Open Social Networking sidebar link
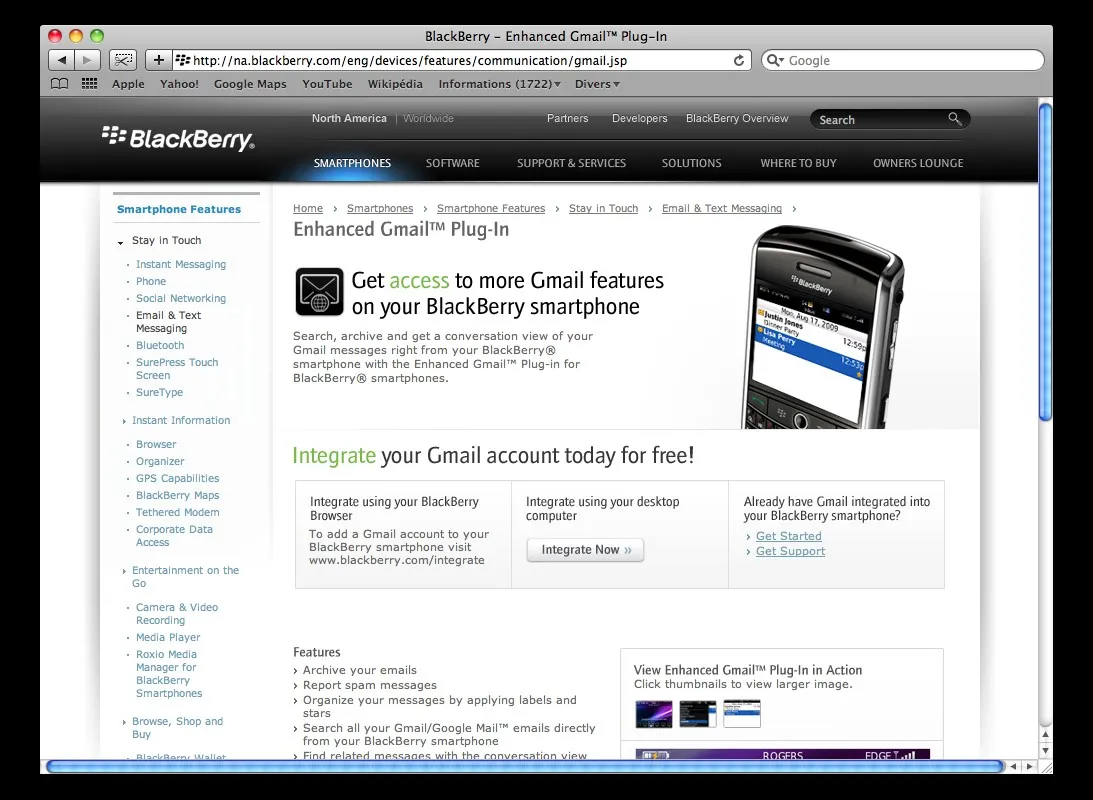This screenshot has height=800, width=1093. 181,298
